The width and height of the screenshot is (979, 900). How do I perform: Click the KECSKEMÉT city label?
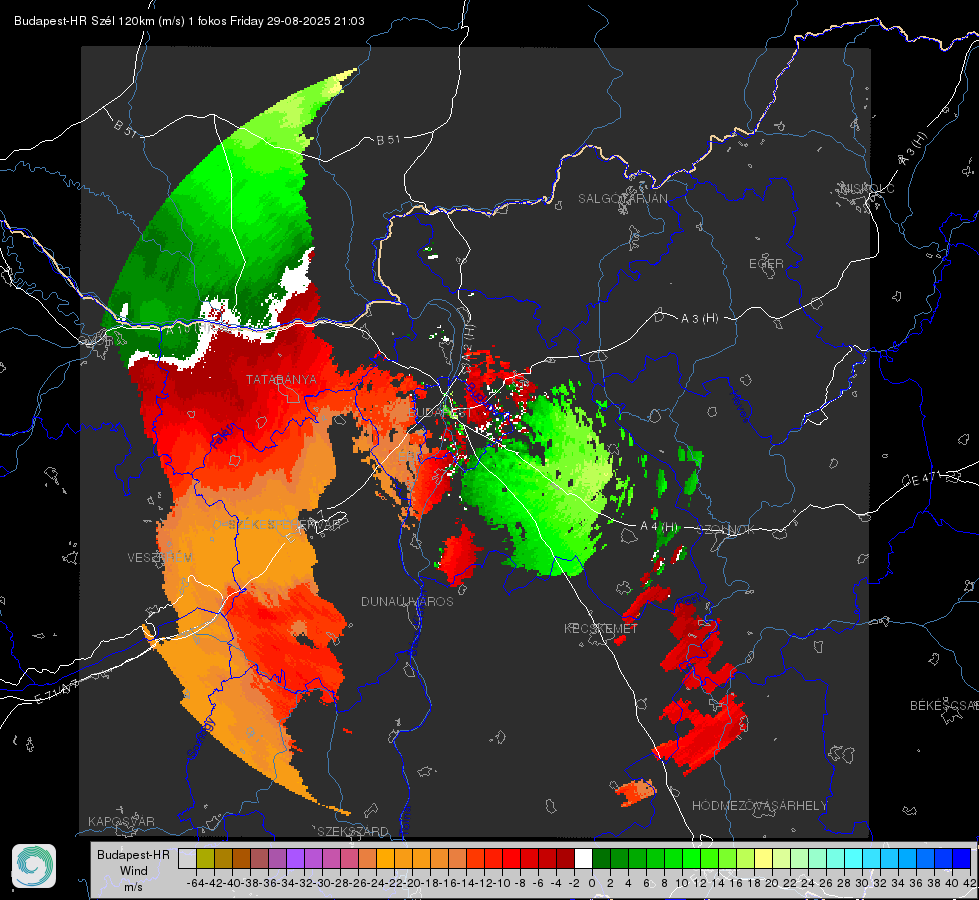coord(601,628)
